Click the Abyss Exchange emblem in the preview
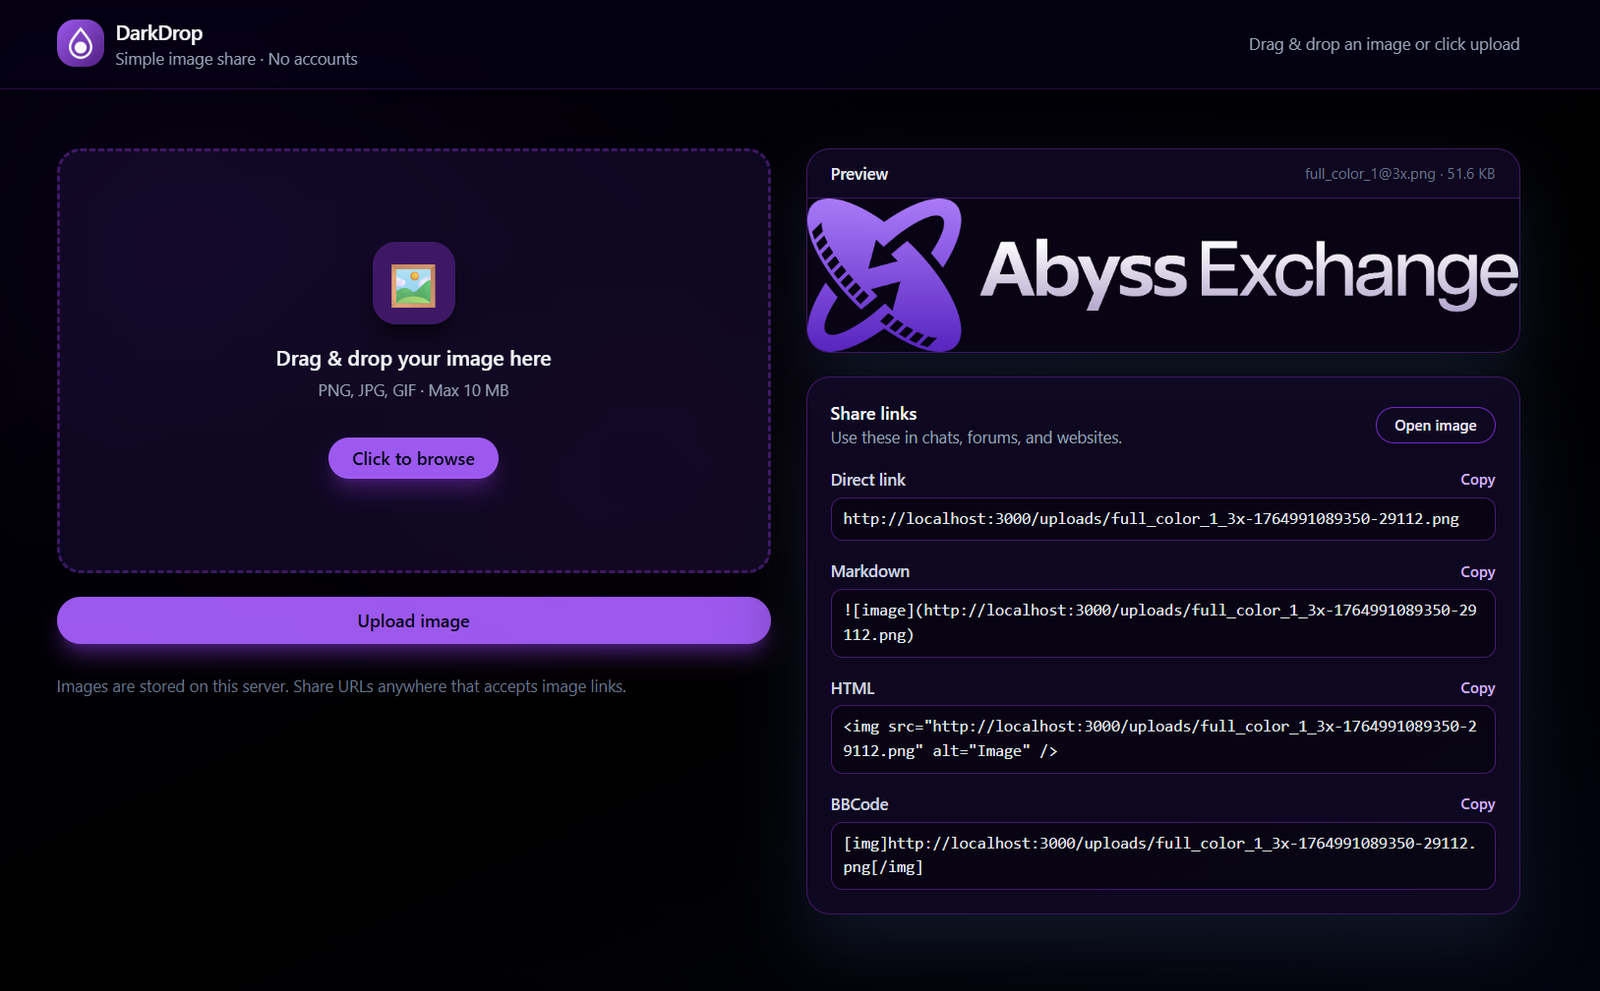The image size is (1600, 991). click(x=884, y=275)
